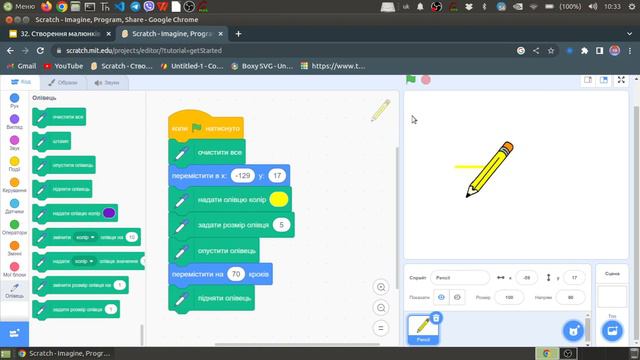Screen dimensions: 640x360
Task: Open a new browser tab
Action: coord(238,34)
